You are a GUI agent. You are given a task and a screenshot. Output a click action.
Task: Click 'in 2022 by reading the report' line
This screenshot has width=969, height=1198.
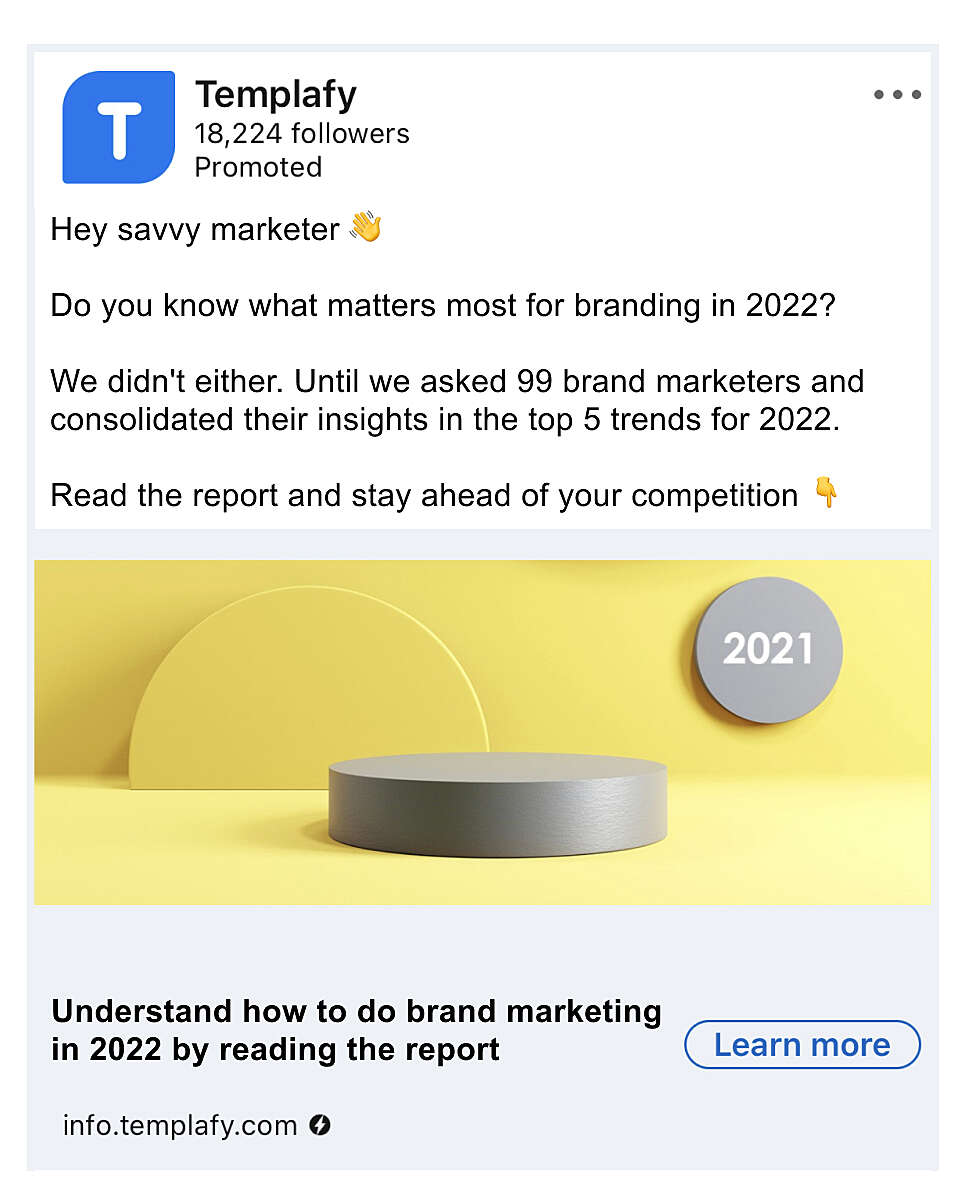(x=275, y=1049)
